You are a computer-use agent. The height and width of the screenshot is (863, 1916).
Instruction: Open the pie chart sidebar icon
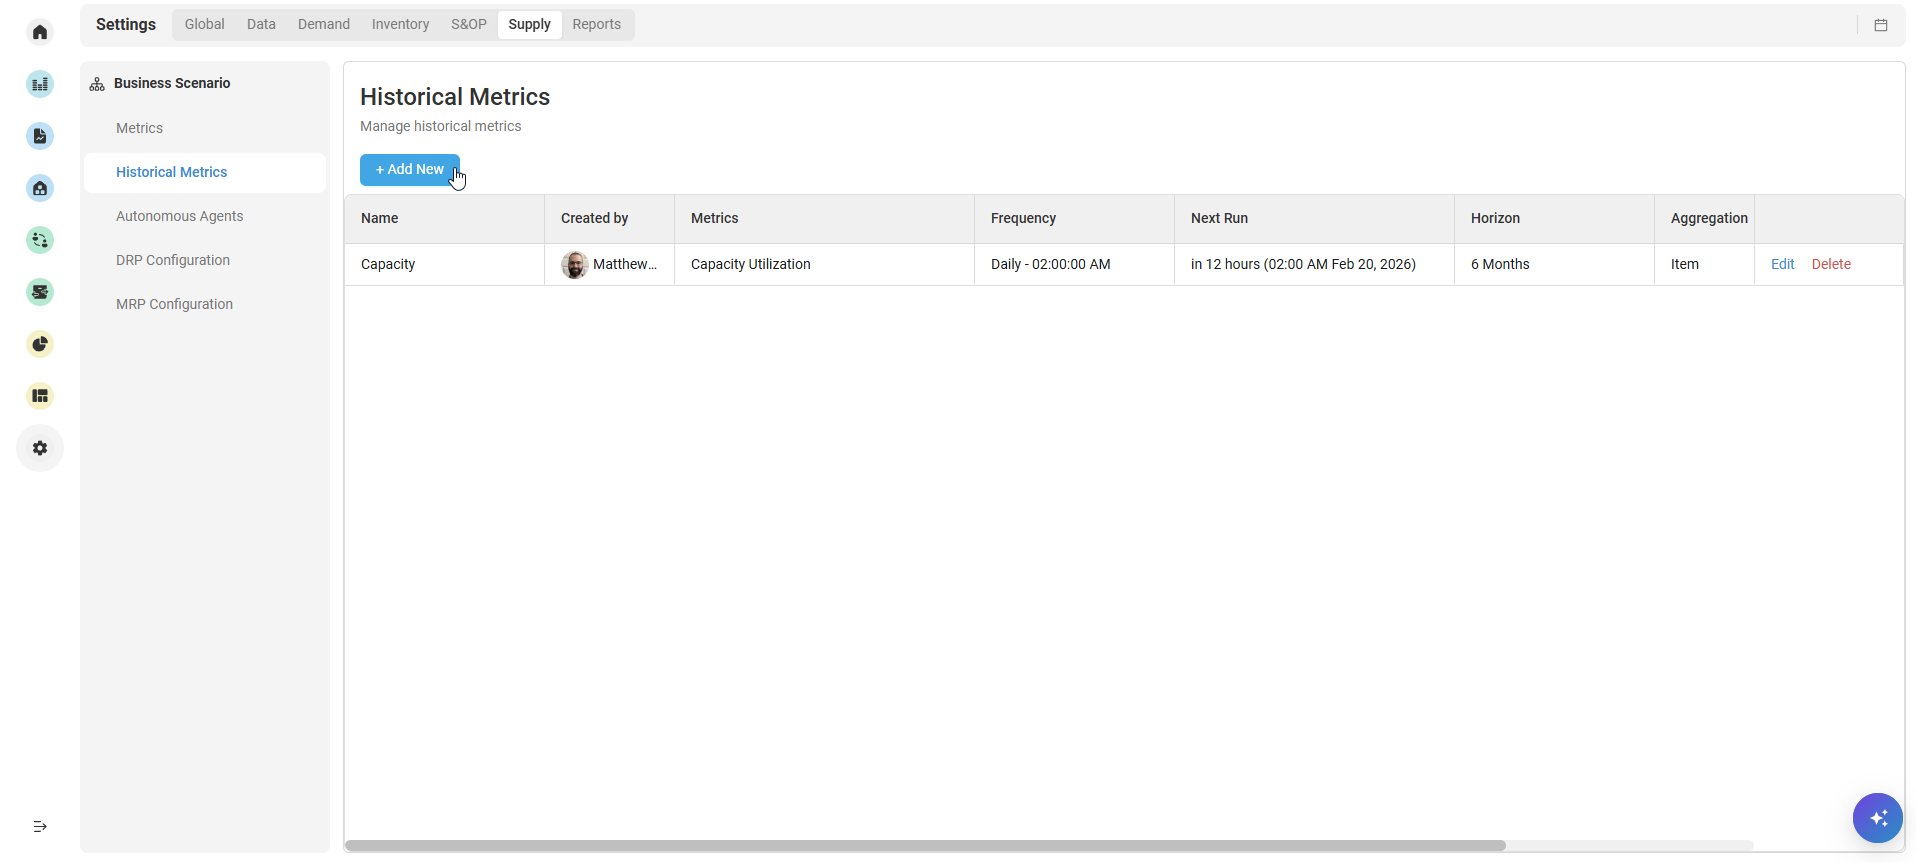pyautogui.click(x=40, y=344)
